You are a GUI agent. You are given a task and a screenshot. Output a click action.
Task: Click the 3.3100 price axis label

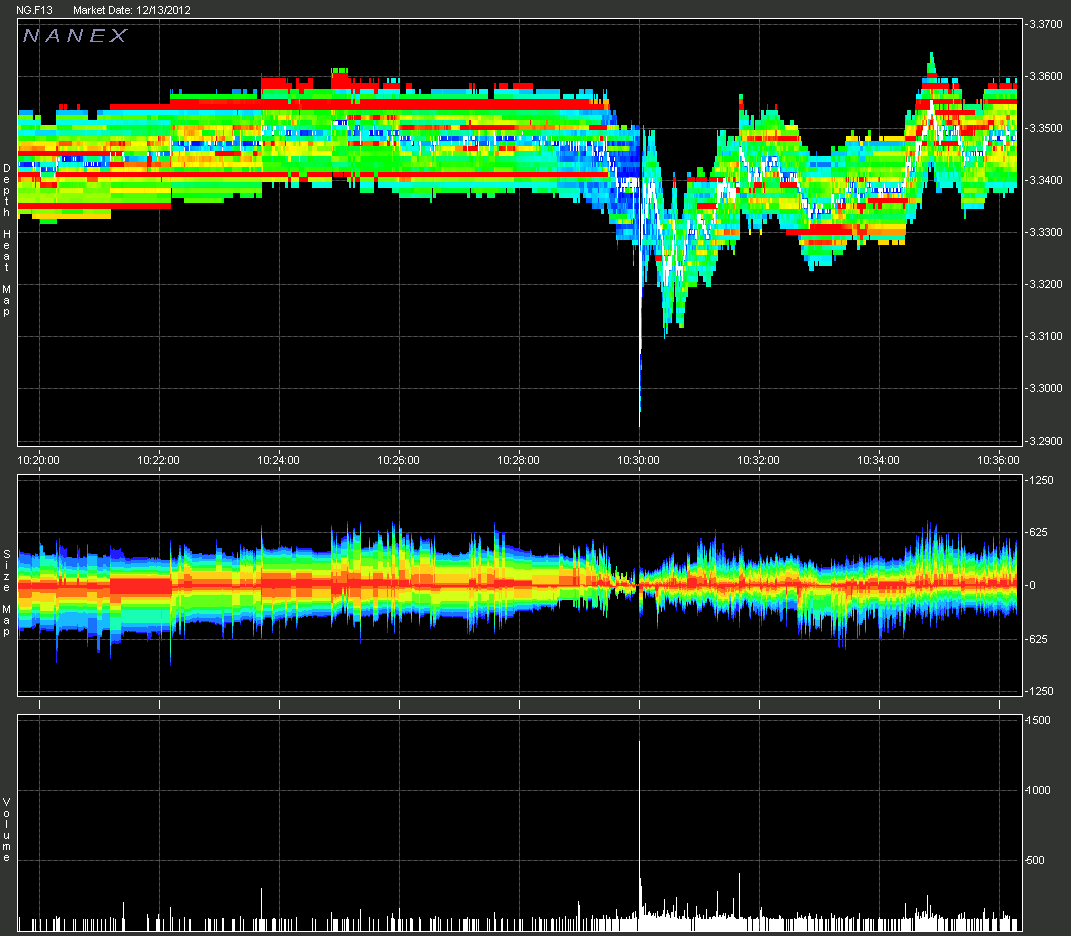[1046, 335]
